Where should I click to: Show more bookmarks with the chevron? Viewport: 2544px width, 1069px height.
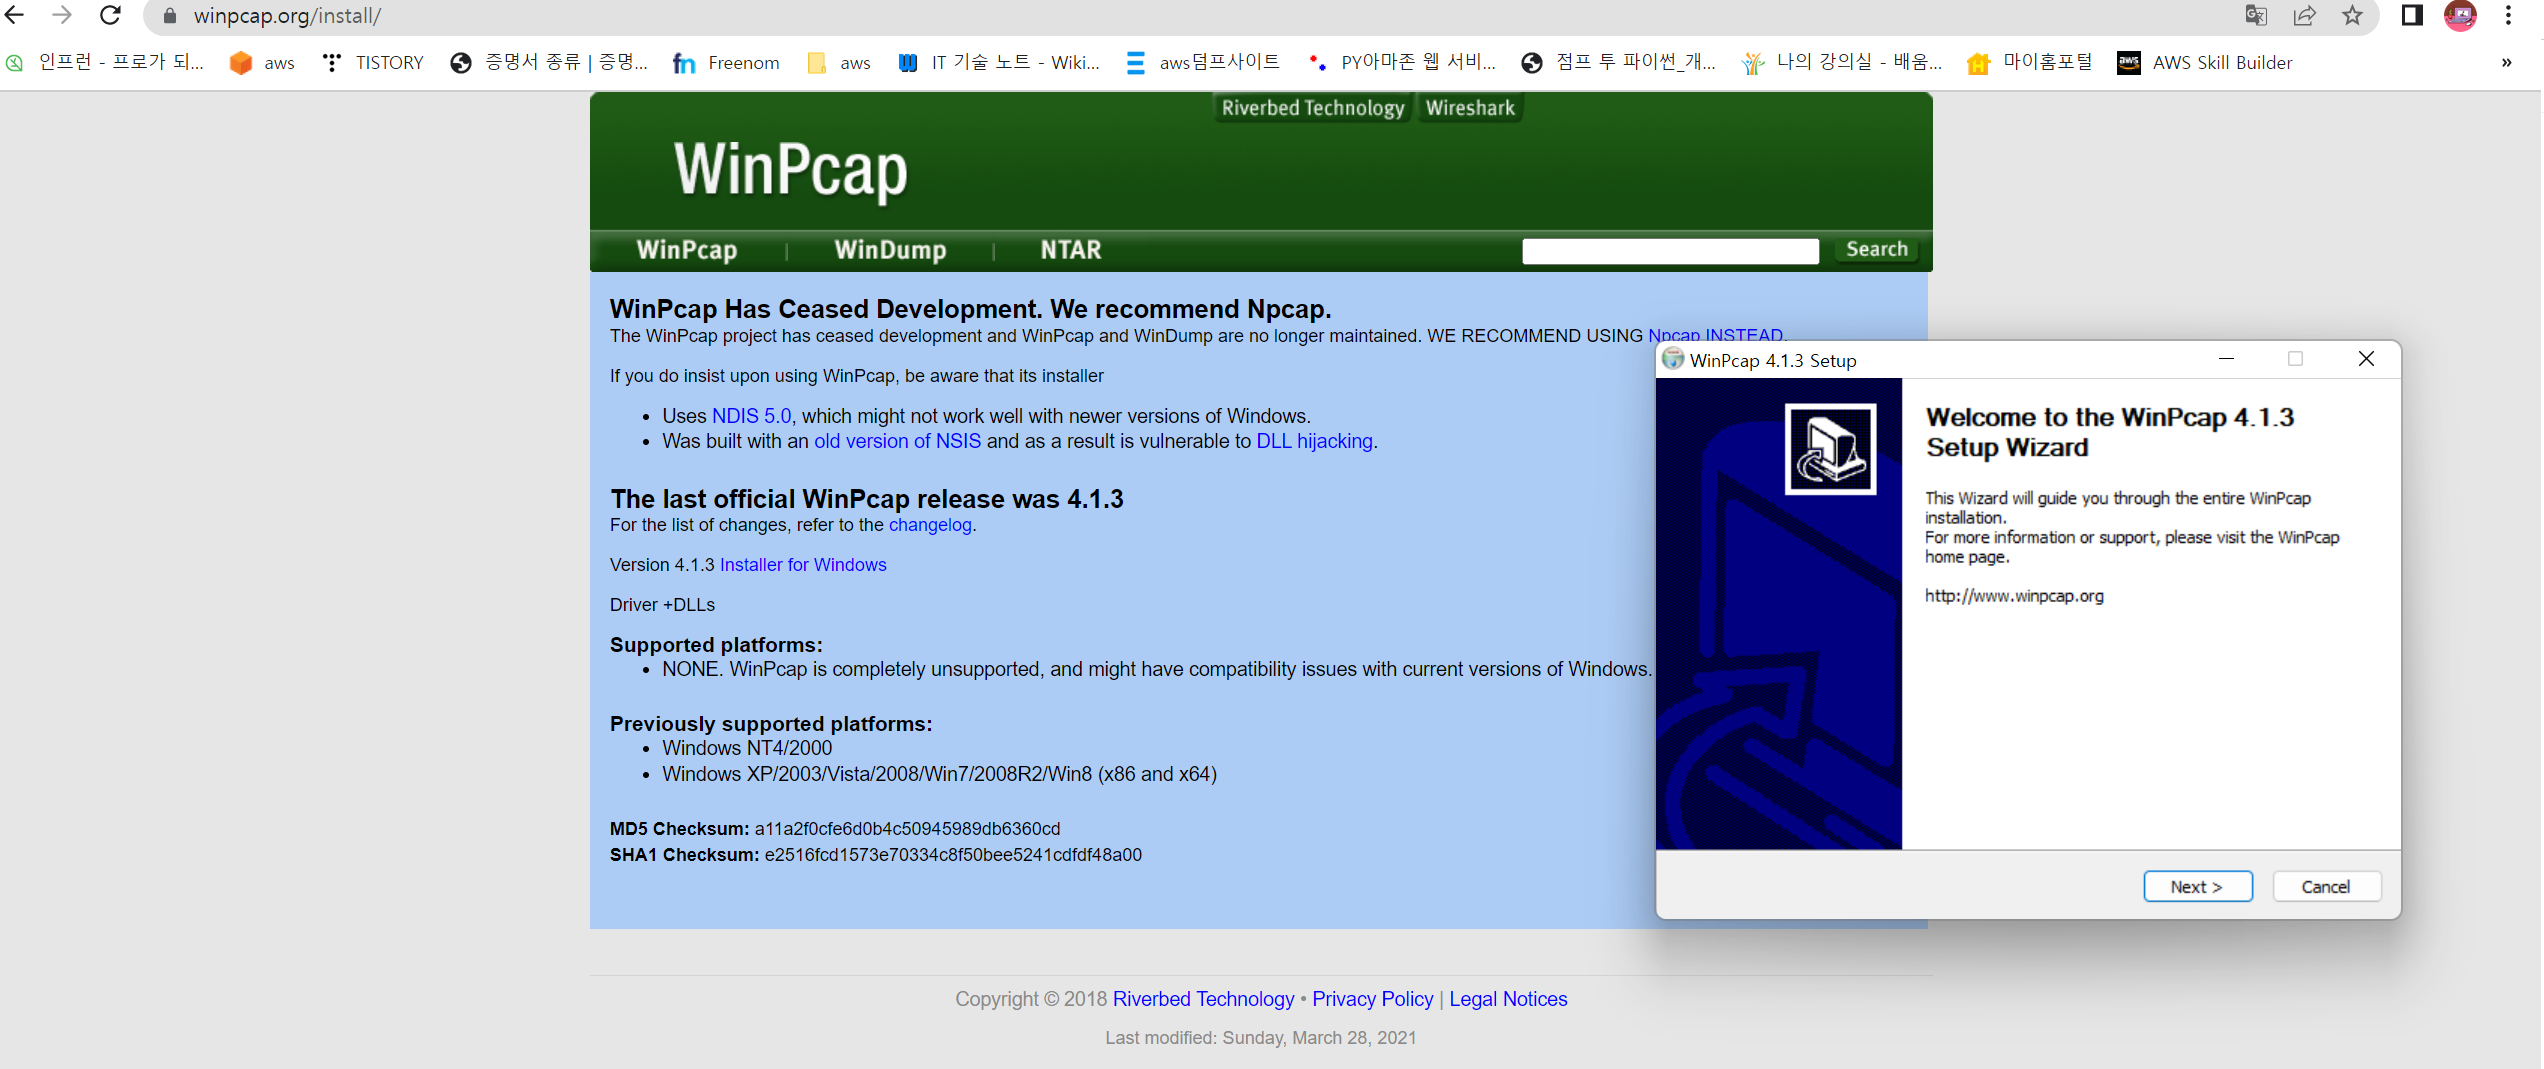click(x=2506, y=62)
